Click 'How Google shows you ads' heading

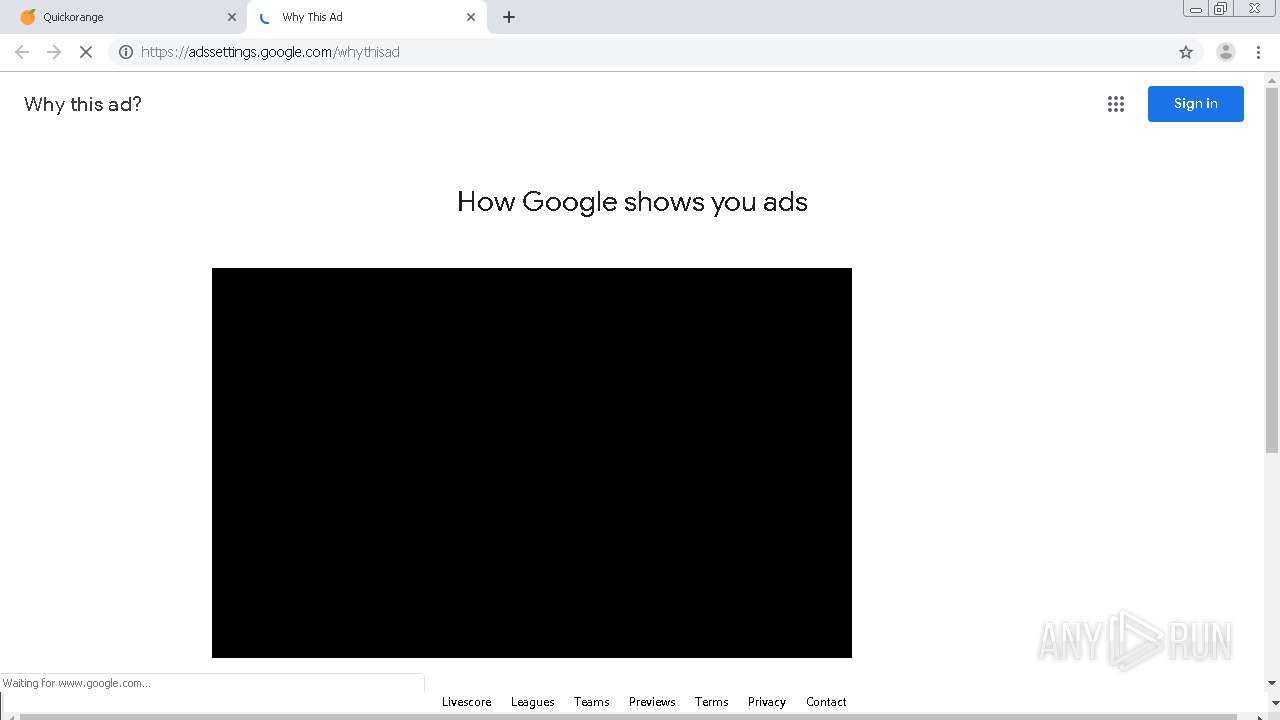tap(632, 202)
